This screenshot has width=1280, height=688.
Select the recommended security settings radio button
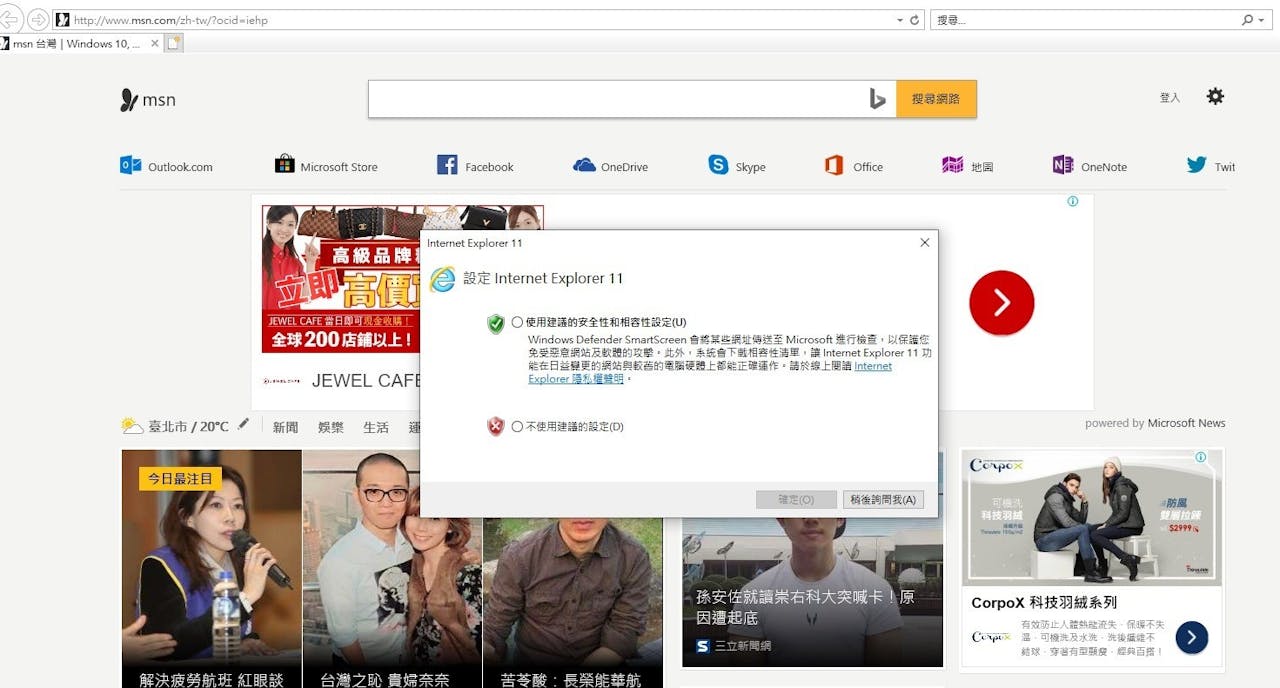click(517, 322)
